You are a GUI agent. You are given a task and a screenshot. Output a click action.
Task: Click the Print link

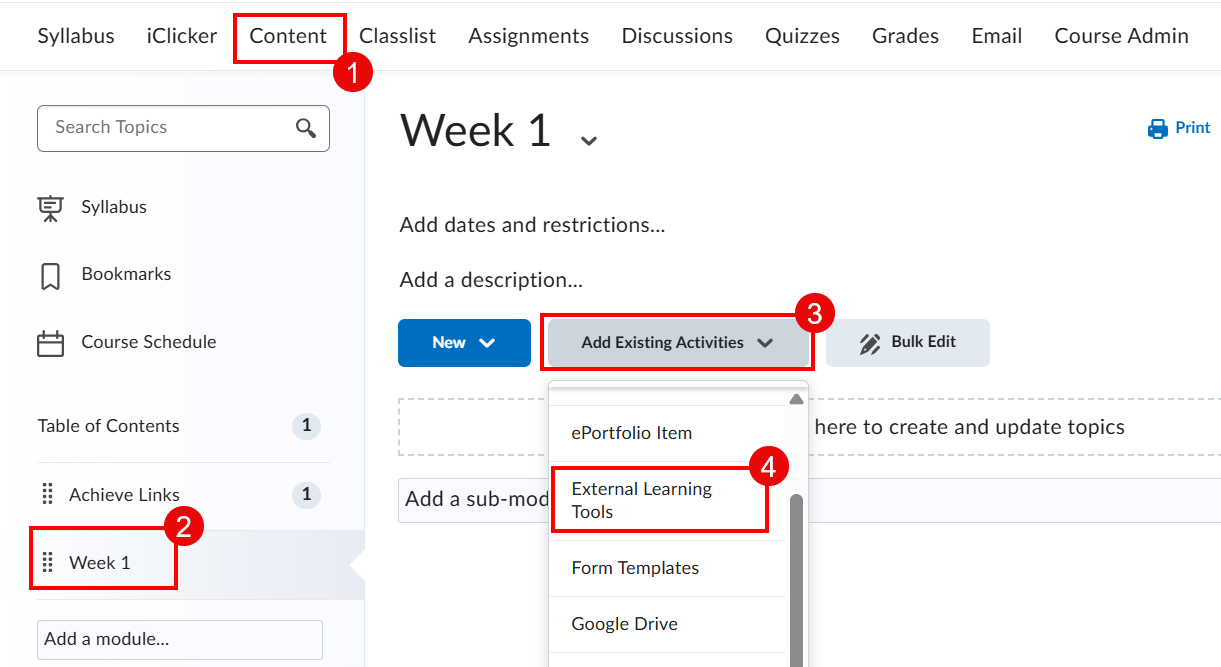(1190, 128)
